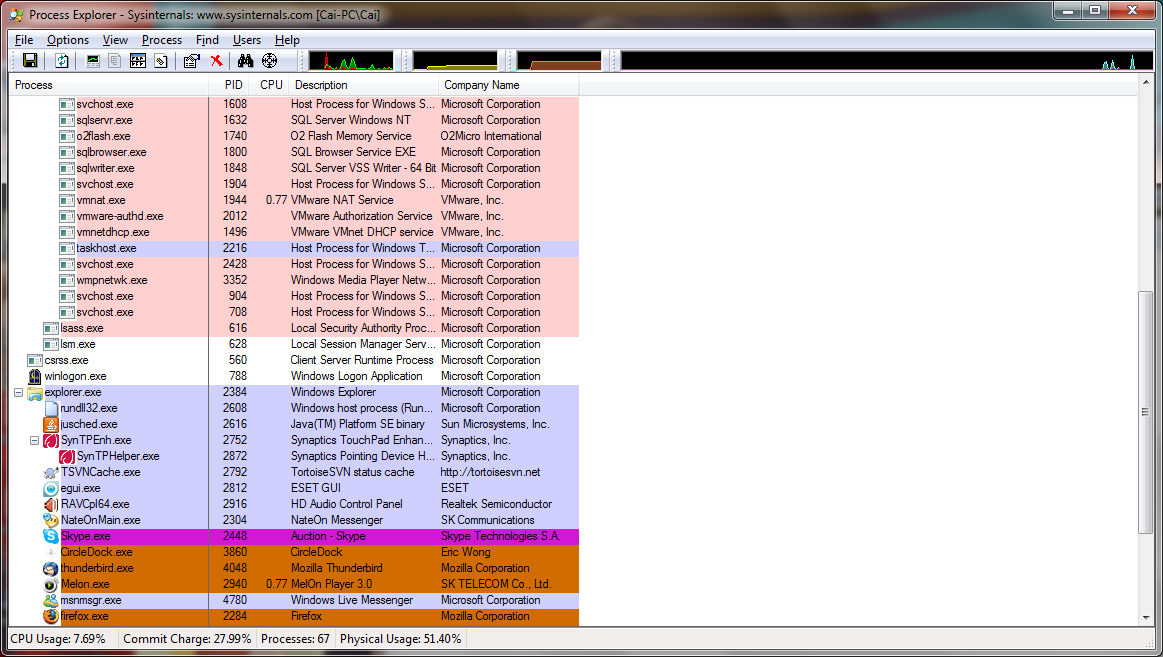Viewport: 1163px width, 657px height.
Task: Click the Skype icon in process list
Action: point(51,536)
